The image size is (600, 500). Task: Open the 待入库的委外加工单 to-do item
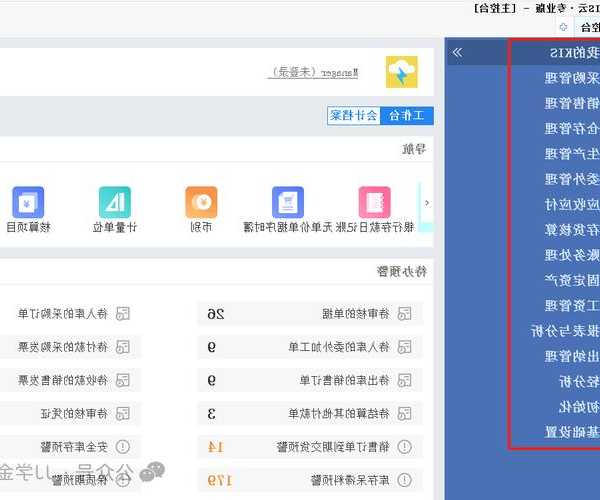coord(340,347)
